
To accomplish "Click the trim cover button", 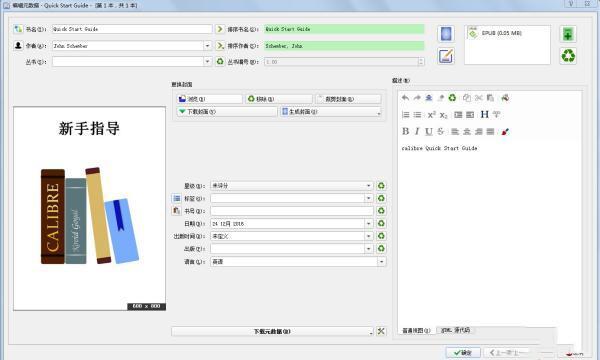I will [348, 99].
